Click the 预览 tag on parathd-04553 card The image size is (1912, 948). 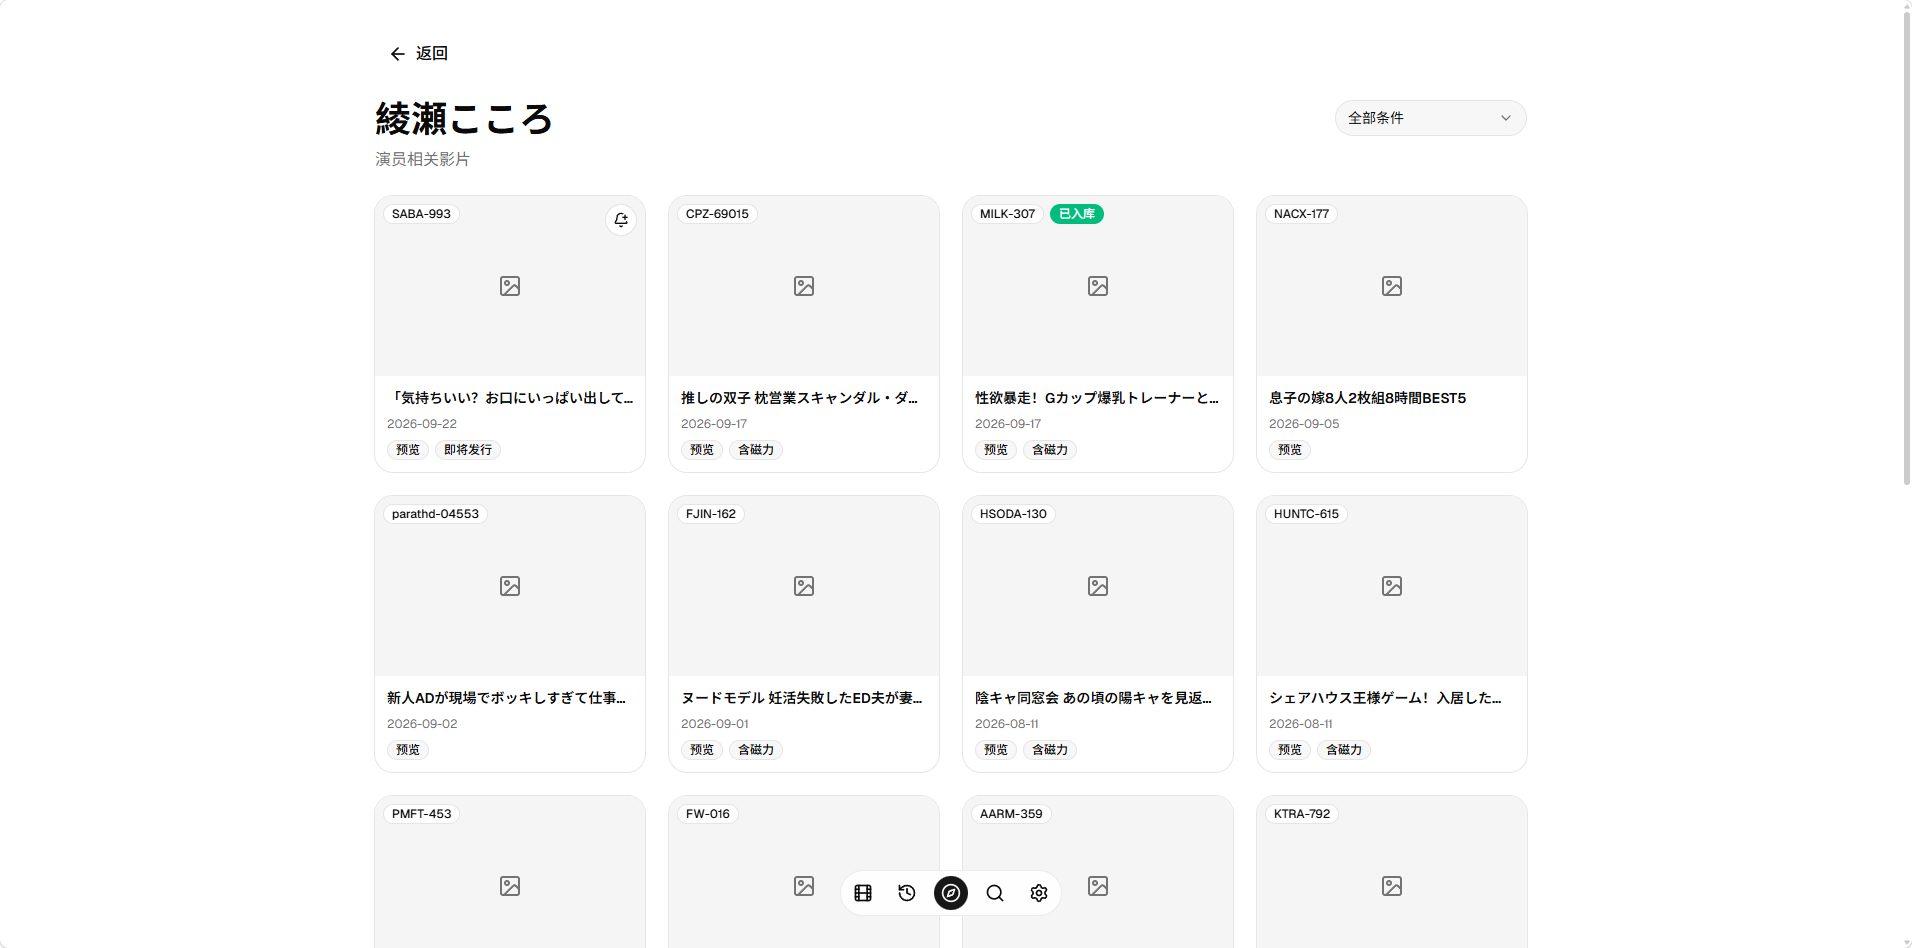point(408,750)
